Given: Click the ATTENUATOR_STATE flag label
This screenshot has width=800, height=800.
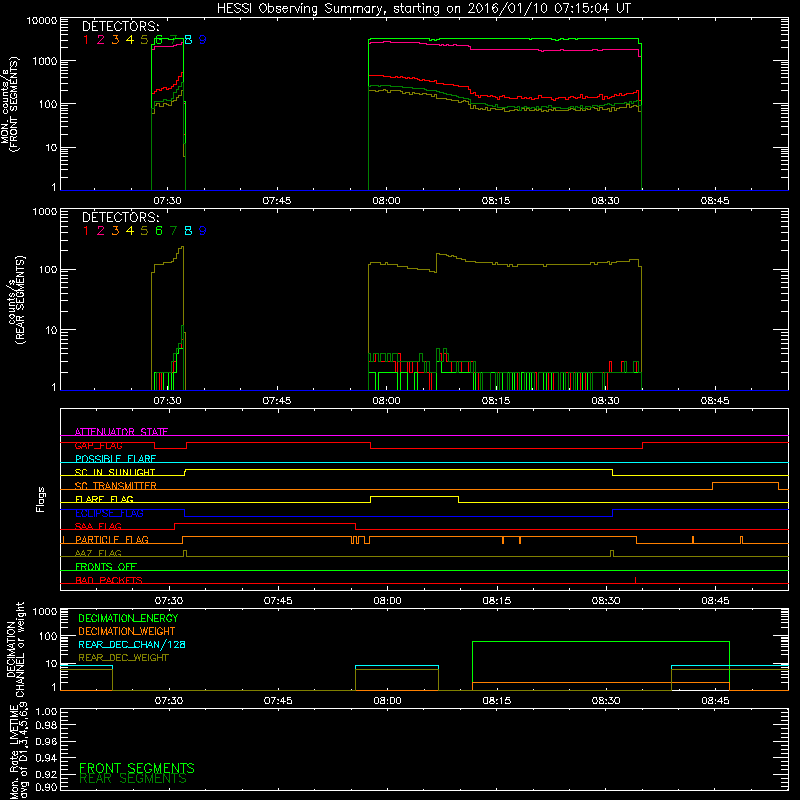Looking at the screenshot, I should [x=121, y=432].
